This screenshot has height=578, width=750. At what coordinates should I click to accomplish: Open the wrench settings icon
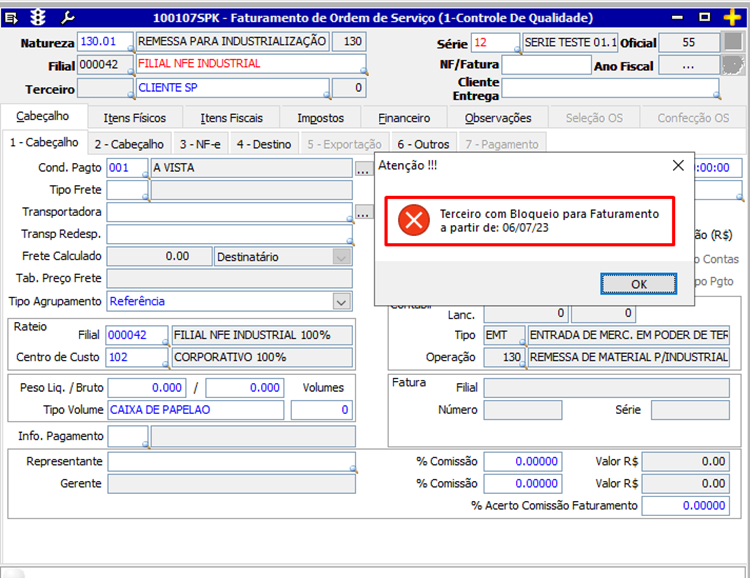click(x=67, y=18)
